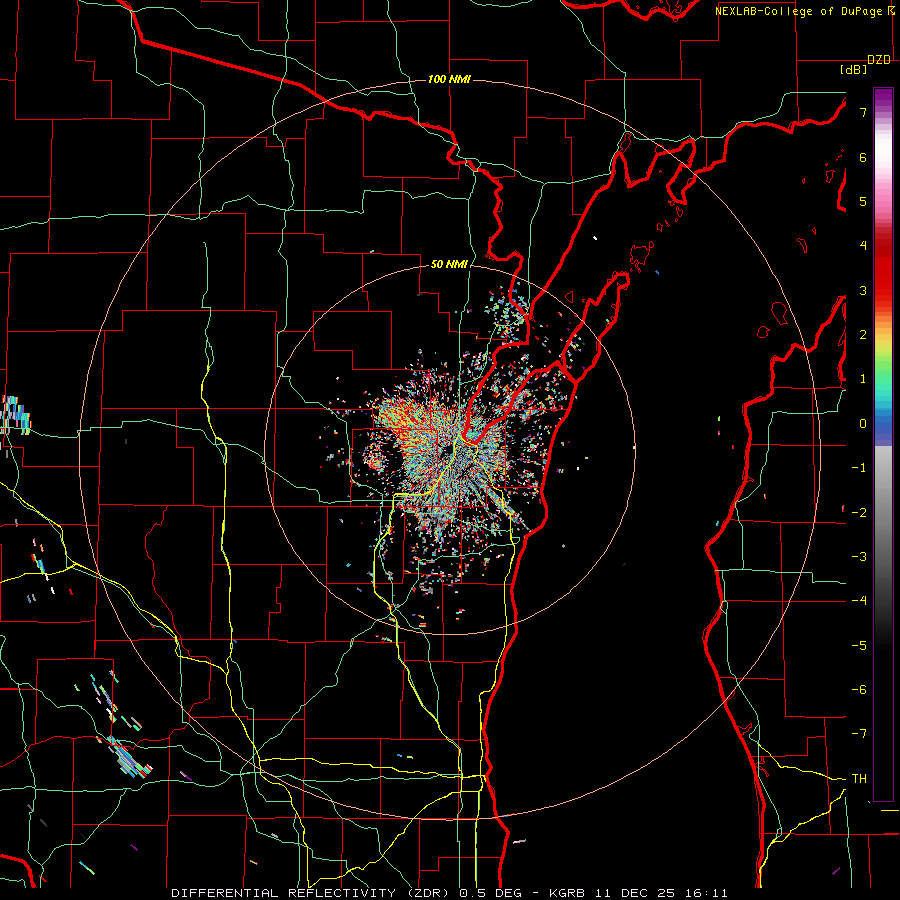
Task: Select the 100 NMI range ring label
Action: pyautogui.click(x=449, y=79)
